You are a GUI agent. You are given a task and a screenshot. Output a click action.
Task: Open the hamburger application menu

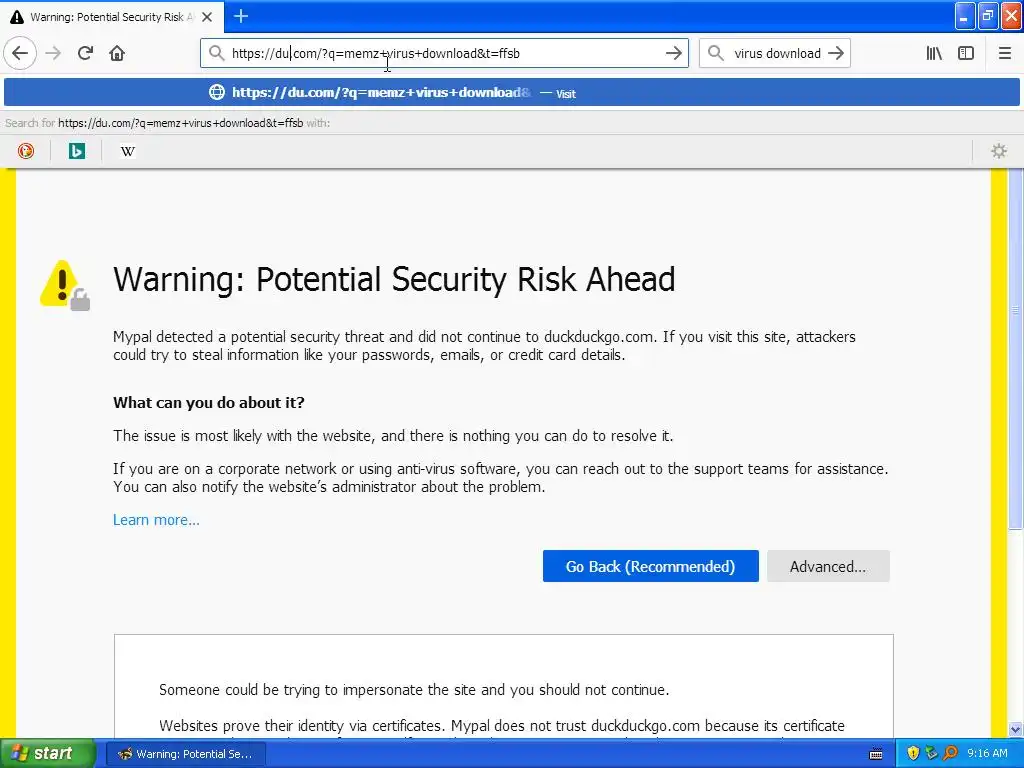click(x=1005, y=54)
